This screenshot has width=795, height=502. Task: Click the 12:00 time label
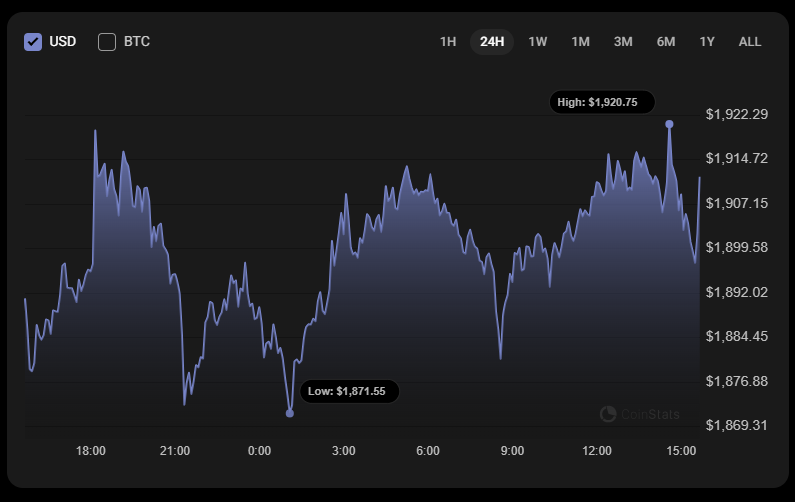point(597,451)
